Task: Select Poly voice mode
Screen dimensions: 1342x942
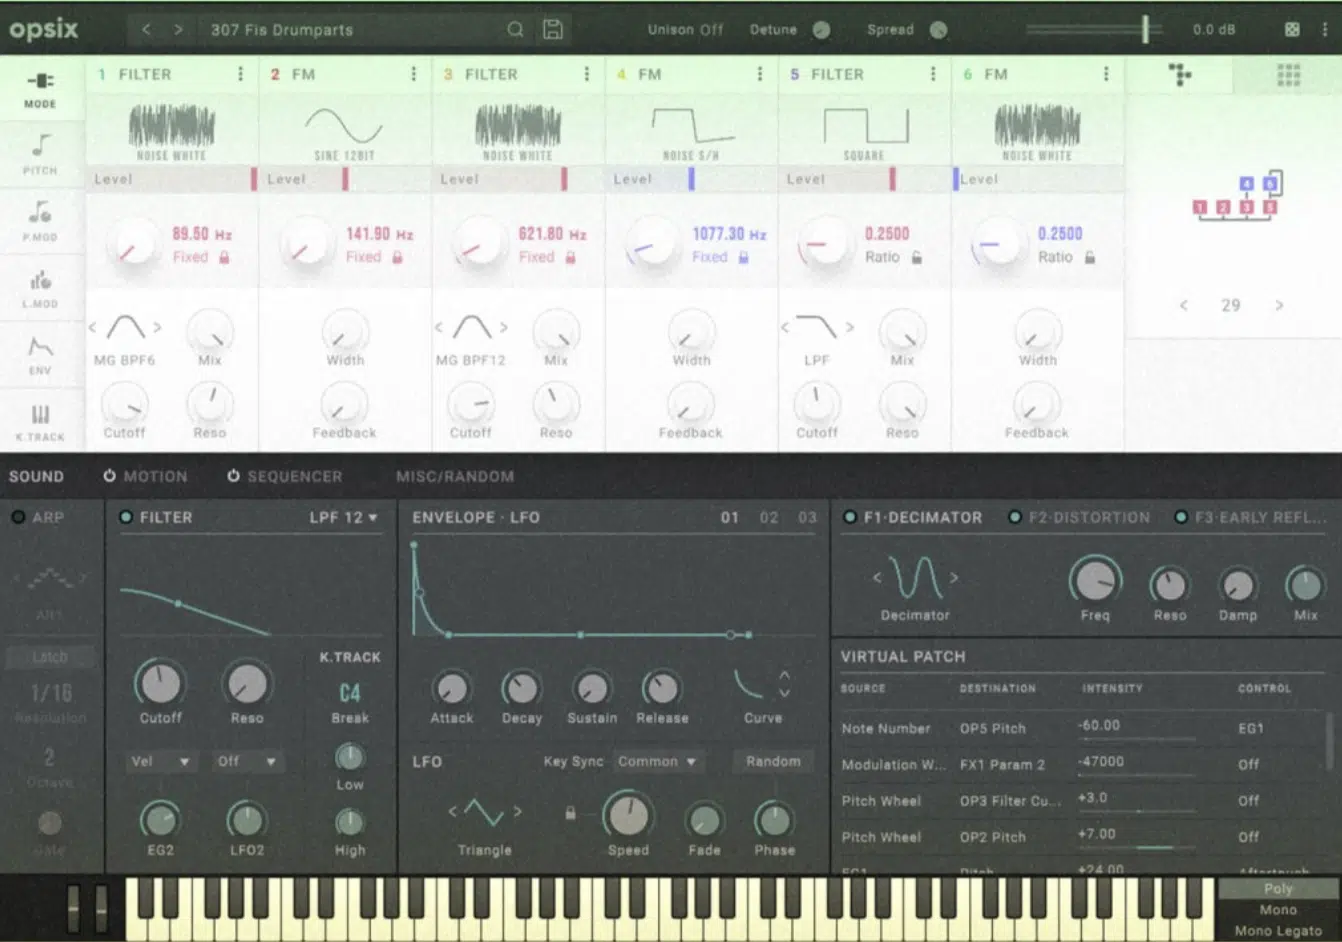Action: click(x=1278, y=888)
